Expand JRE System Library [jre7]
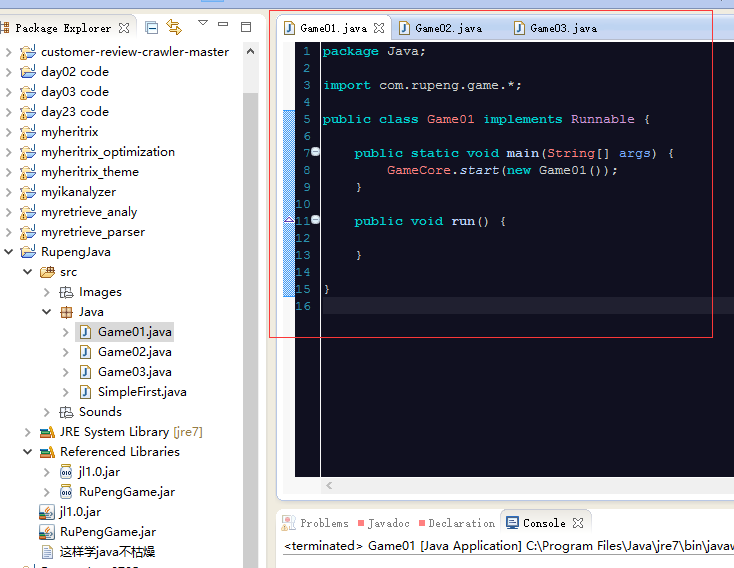 (27, 432)
